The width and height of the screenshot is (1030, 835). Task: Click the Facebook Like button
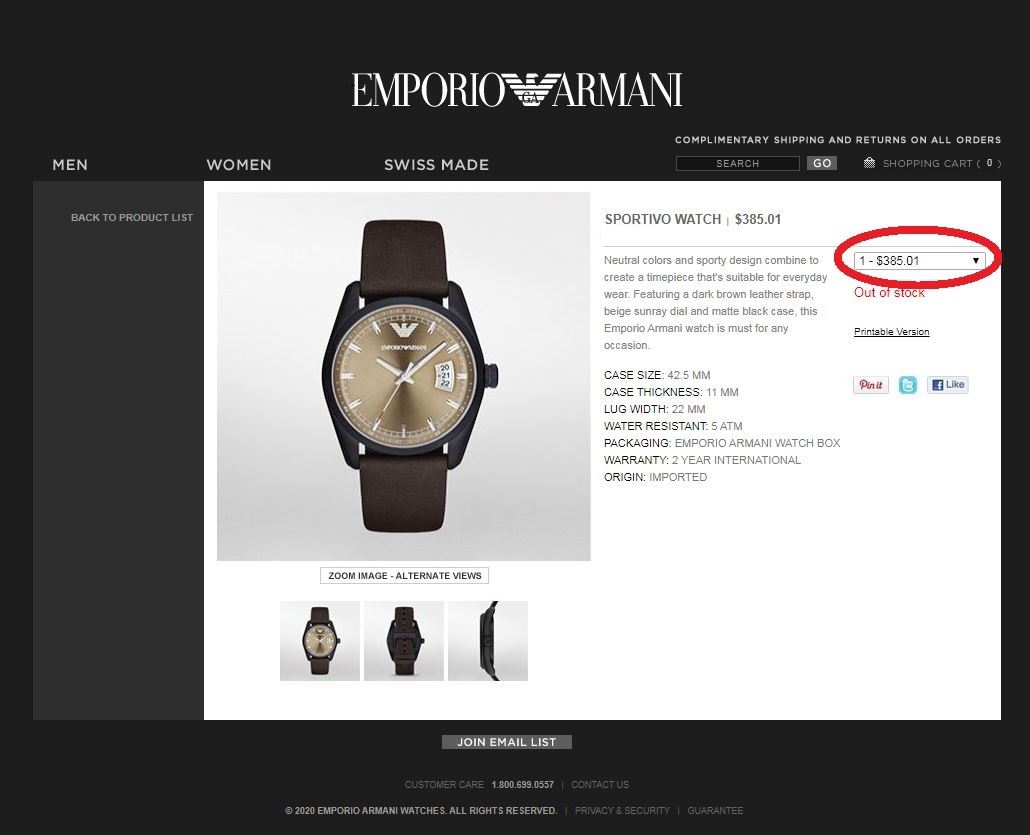tap(947, 385)
